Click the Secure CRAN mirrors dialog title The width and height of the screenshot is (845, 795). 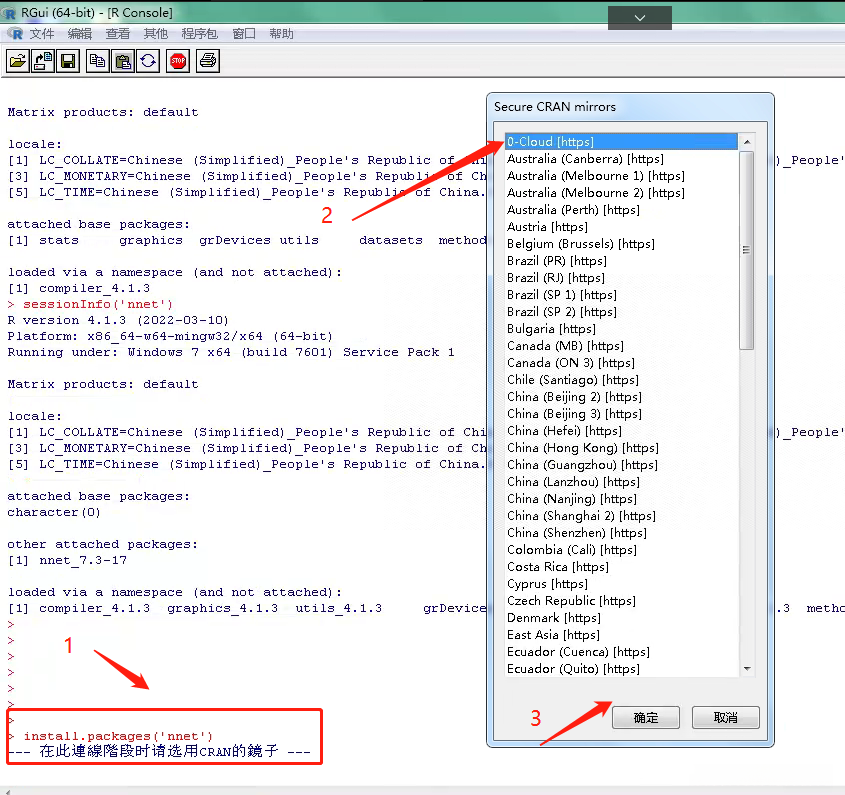click(x=555, y=107)
